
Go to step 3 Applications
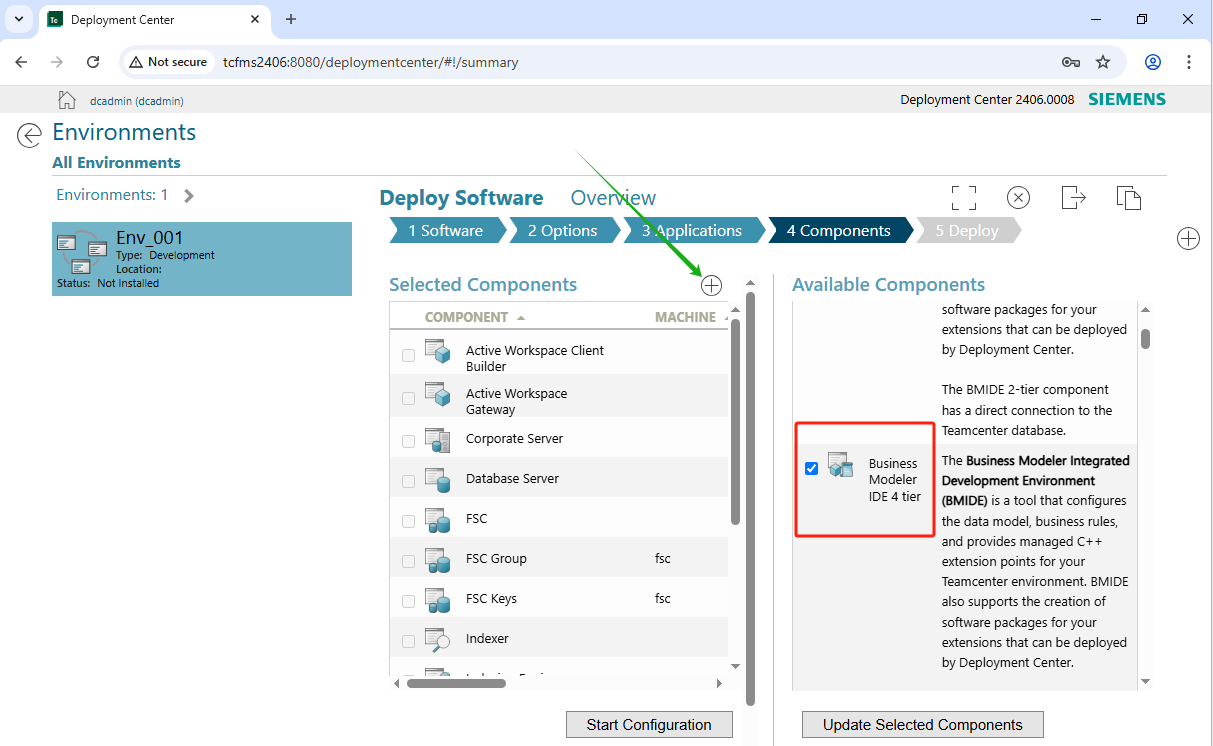[x=692, y=230]
